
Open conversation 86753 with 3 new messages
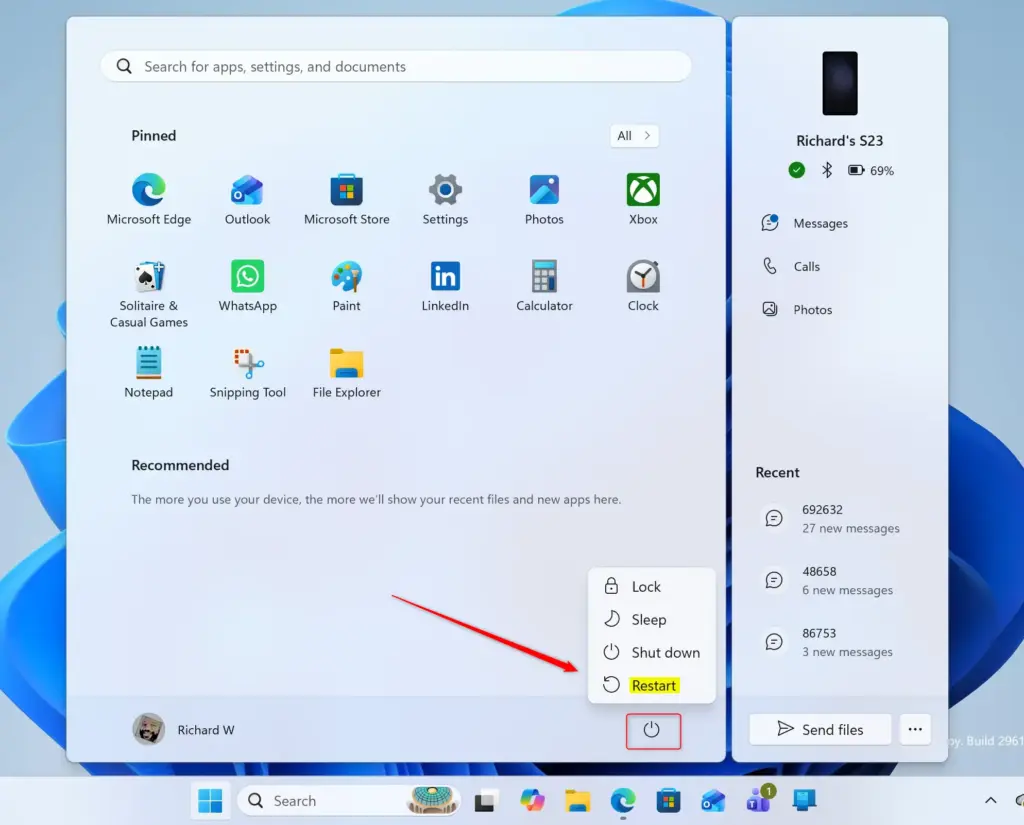(x=839, y=642)
